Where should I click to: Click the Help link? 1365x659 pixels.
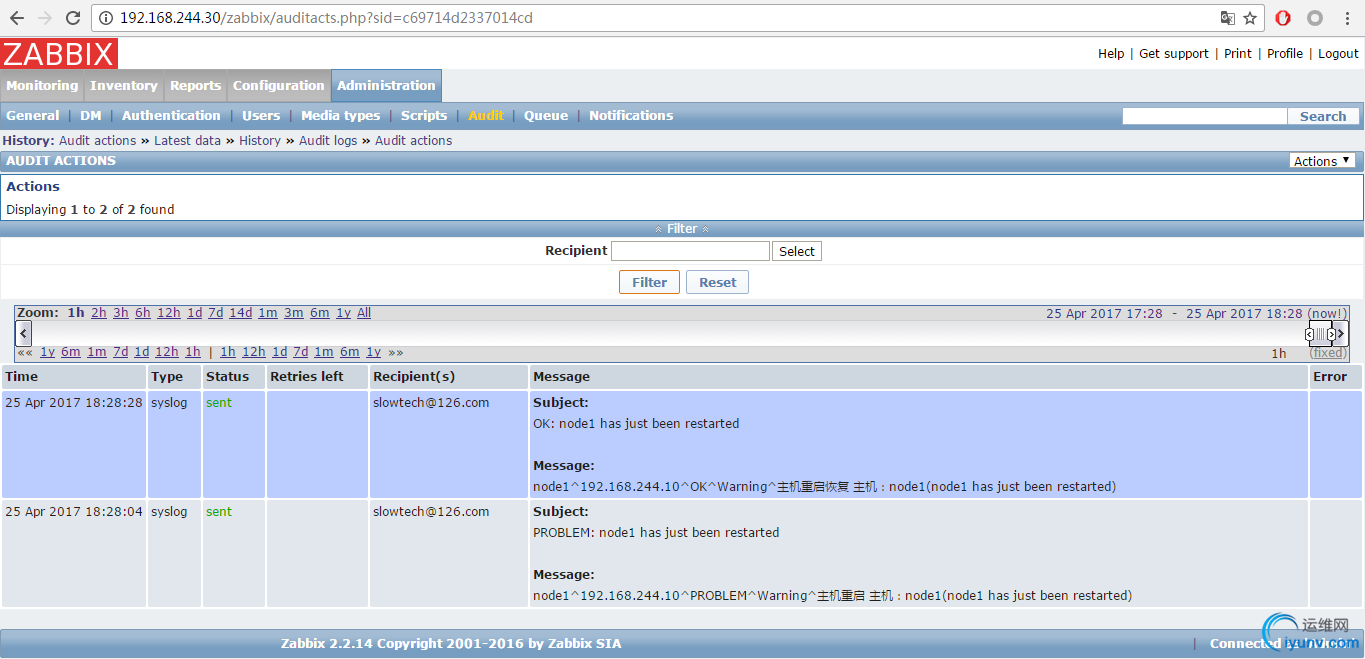tap(1111, 54)
